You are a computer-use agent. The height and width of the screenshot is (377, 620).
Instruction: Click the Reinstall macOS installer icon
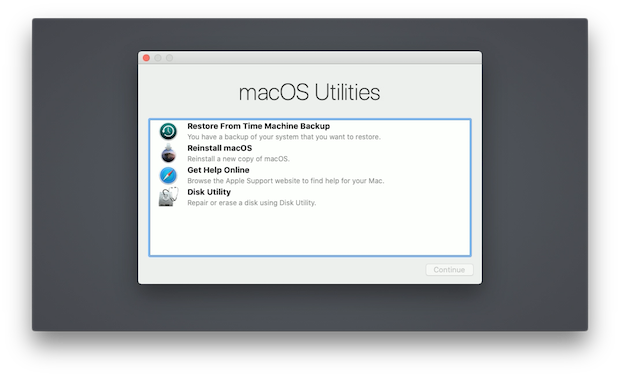point(168,153)
